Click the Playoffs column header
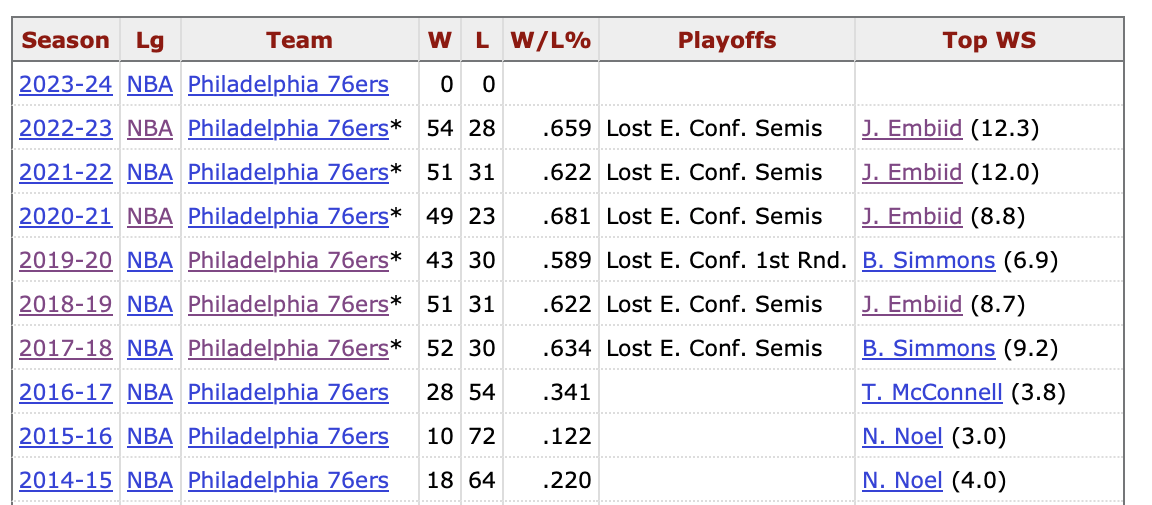This screenshot has width=1152, height=505. [x=727, y=41]
